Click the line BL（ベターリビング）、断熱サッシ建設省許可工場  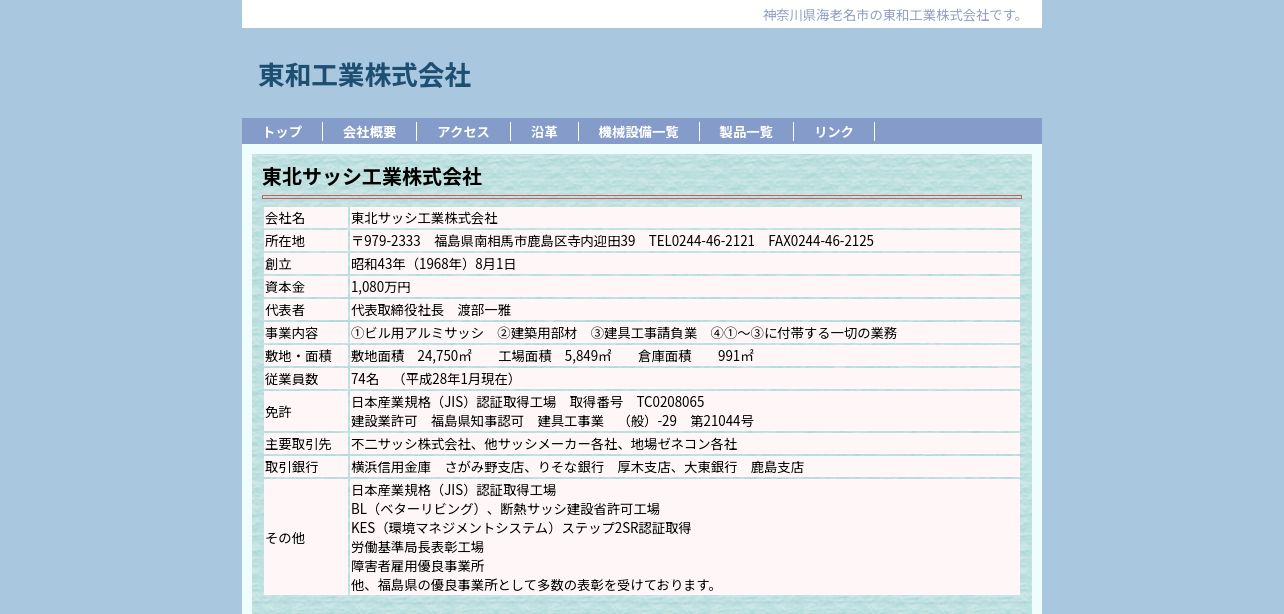505,509
